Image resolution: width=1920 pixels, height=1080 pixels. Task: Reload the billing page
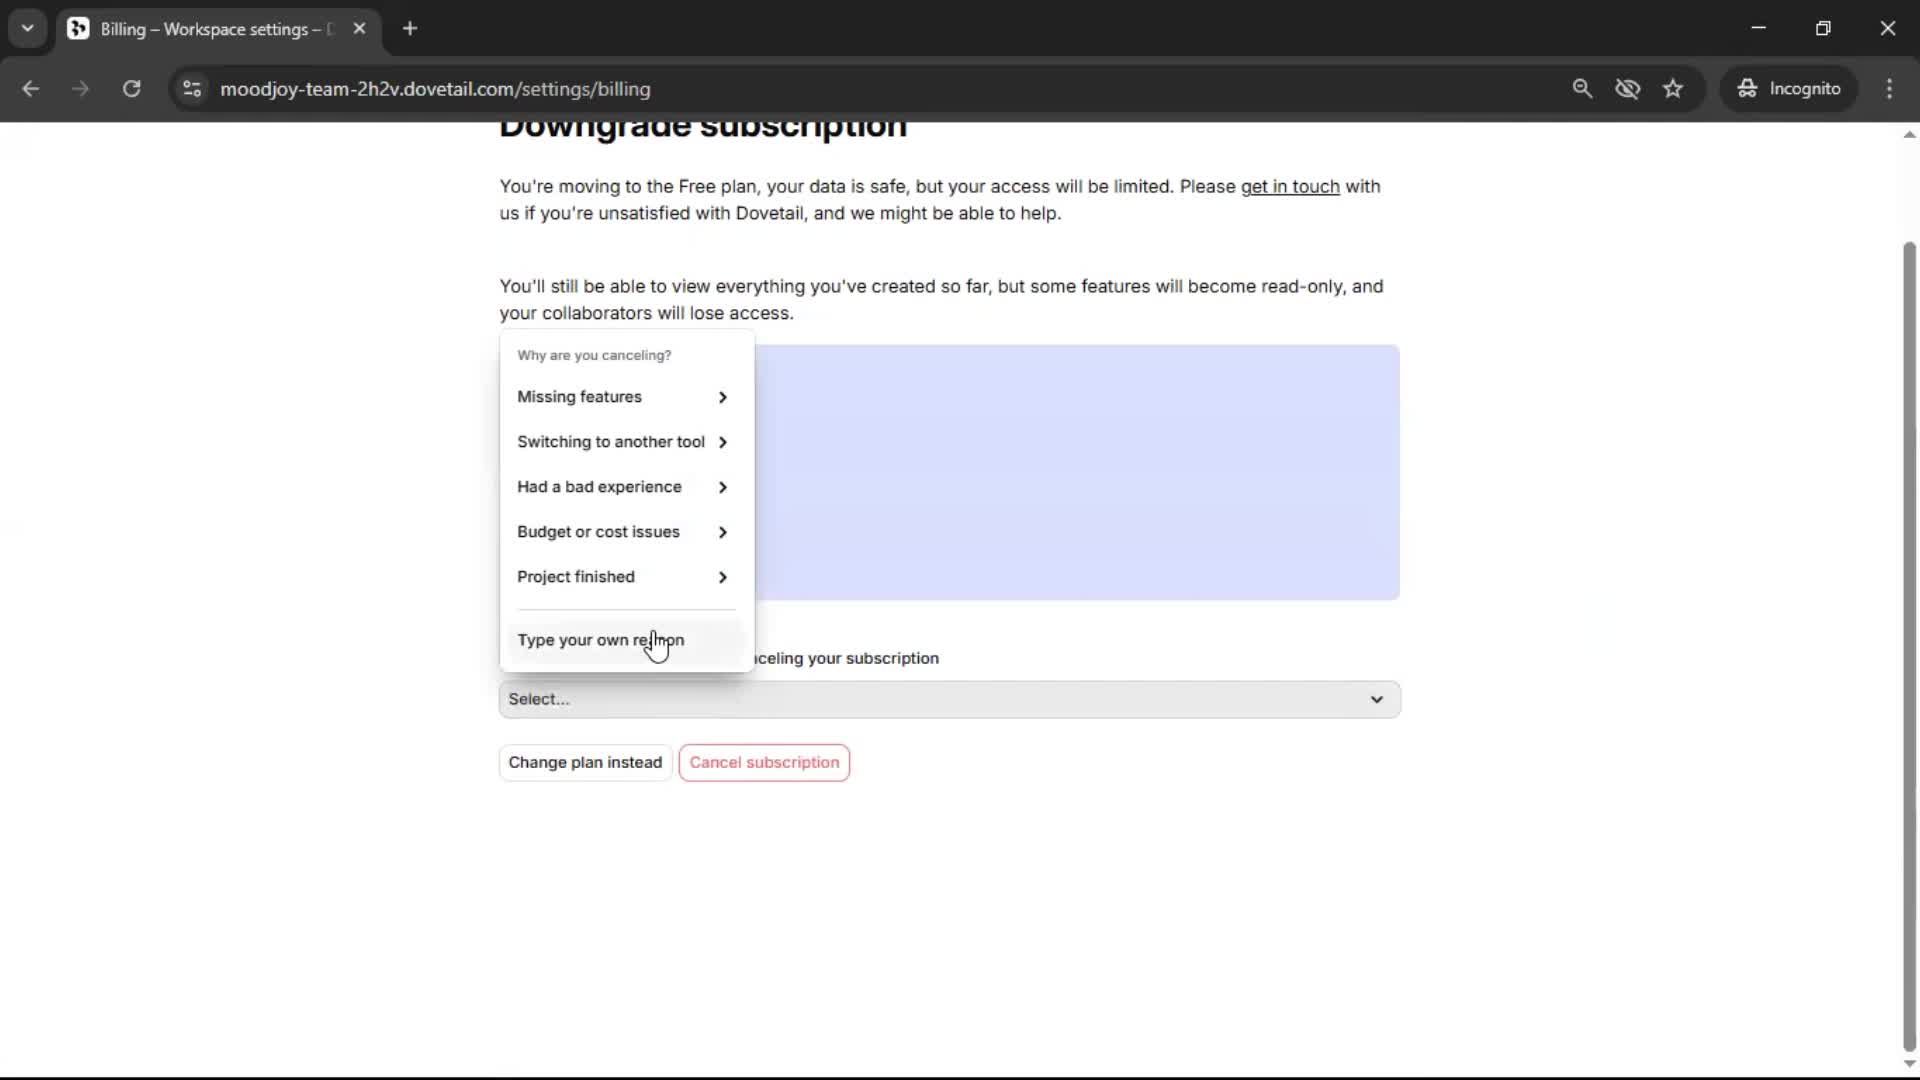pyautogui.click(x=131, y=89)
